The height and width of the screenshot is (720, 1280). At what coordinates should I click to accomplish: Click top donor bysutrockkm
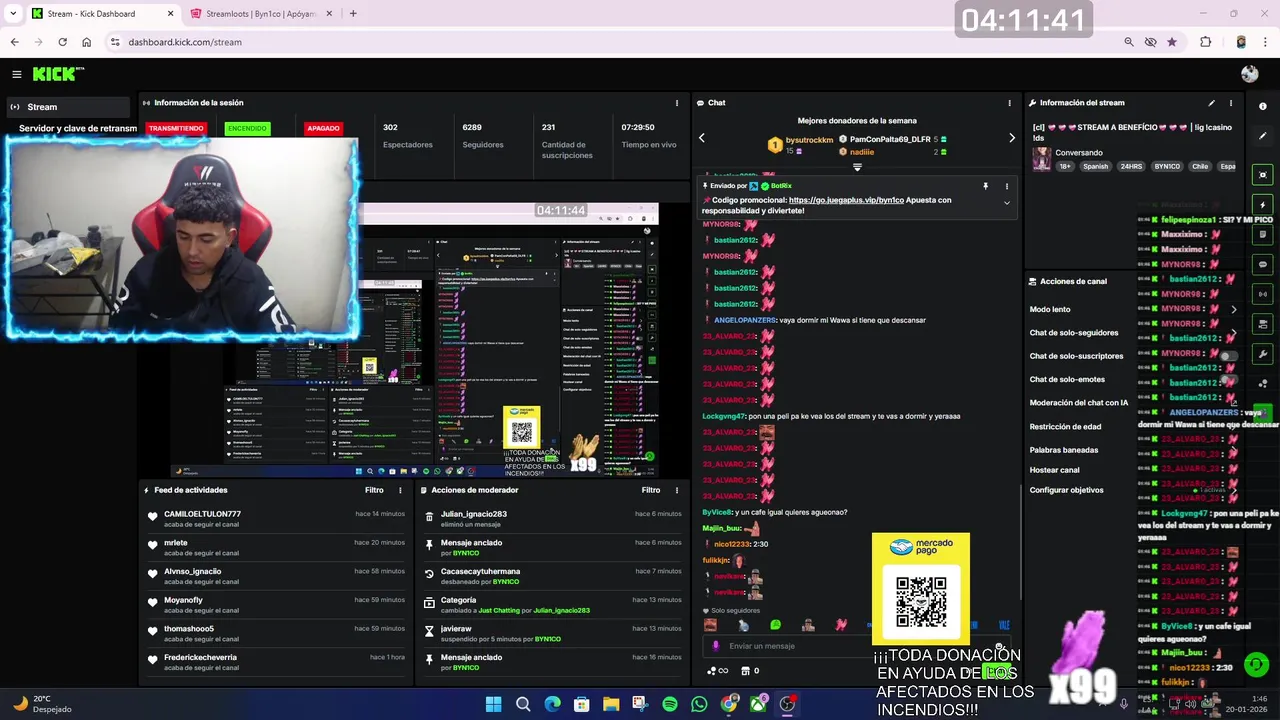tap(809, 140)
